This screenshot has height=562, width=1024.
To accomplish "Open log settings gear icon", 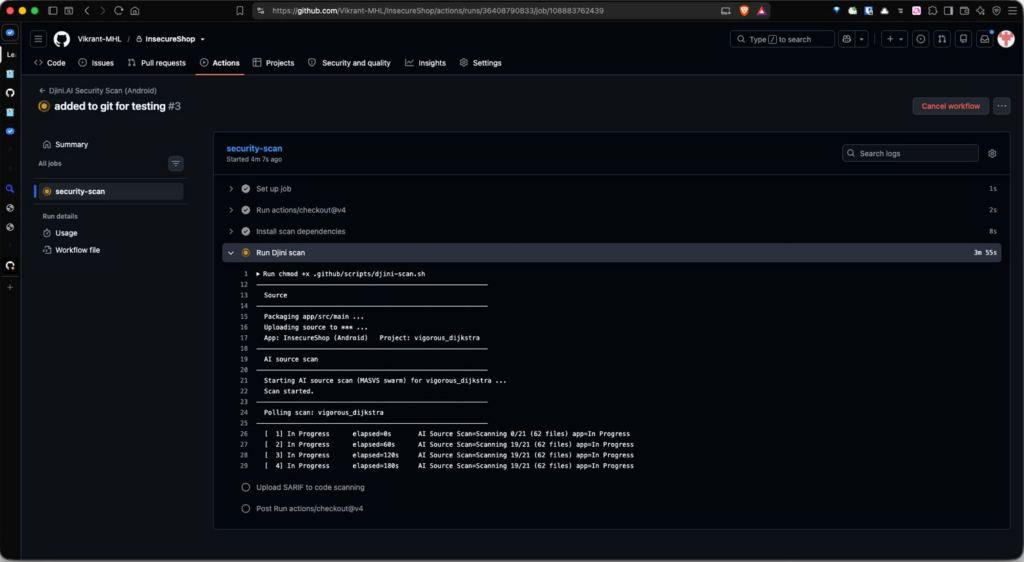I will pos(992,153).
